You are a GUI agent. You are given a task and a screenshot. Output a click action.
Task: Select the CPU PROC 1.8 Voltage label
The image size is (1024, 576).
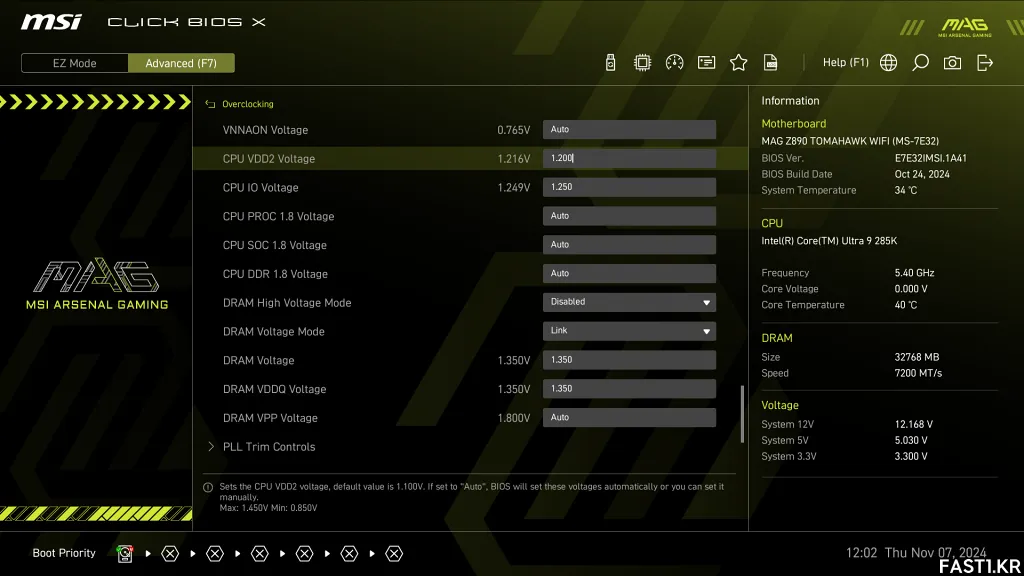click(278, 216)
